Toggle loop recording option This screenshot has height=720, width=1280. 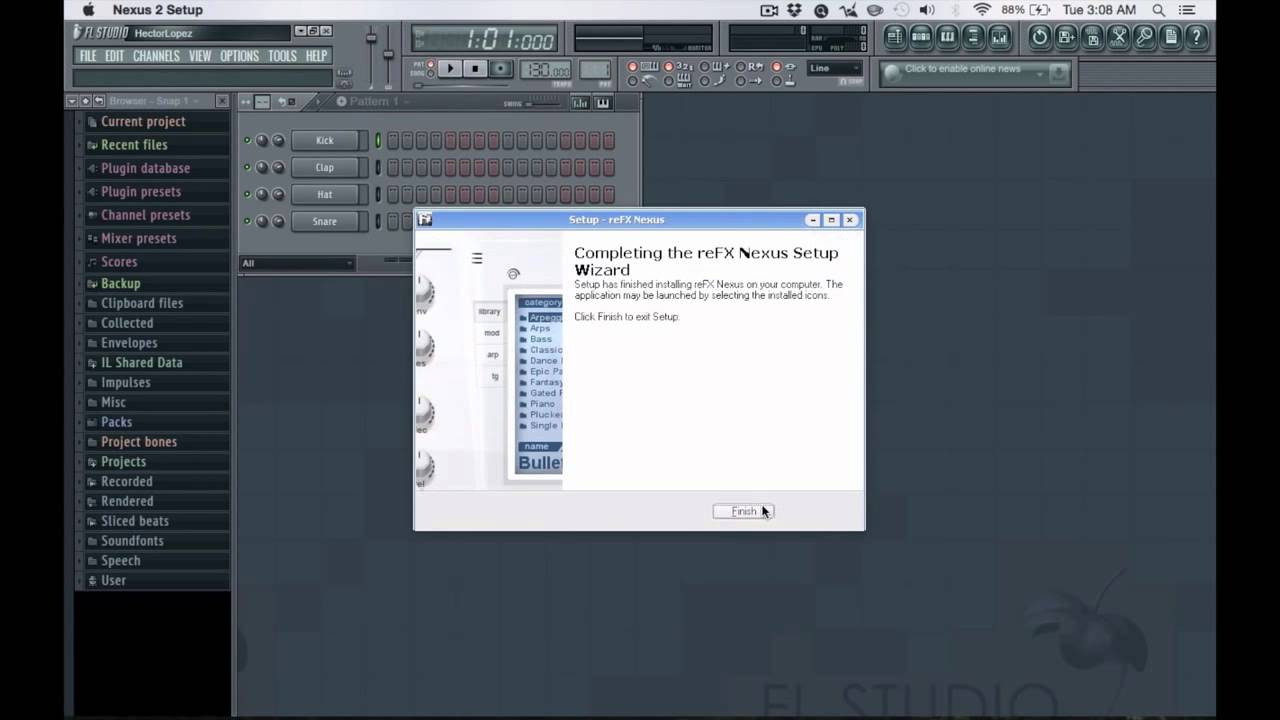(740, 66)
